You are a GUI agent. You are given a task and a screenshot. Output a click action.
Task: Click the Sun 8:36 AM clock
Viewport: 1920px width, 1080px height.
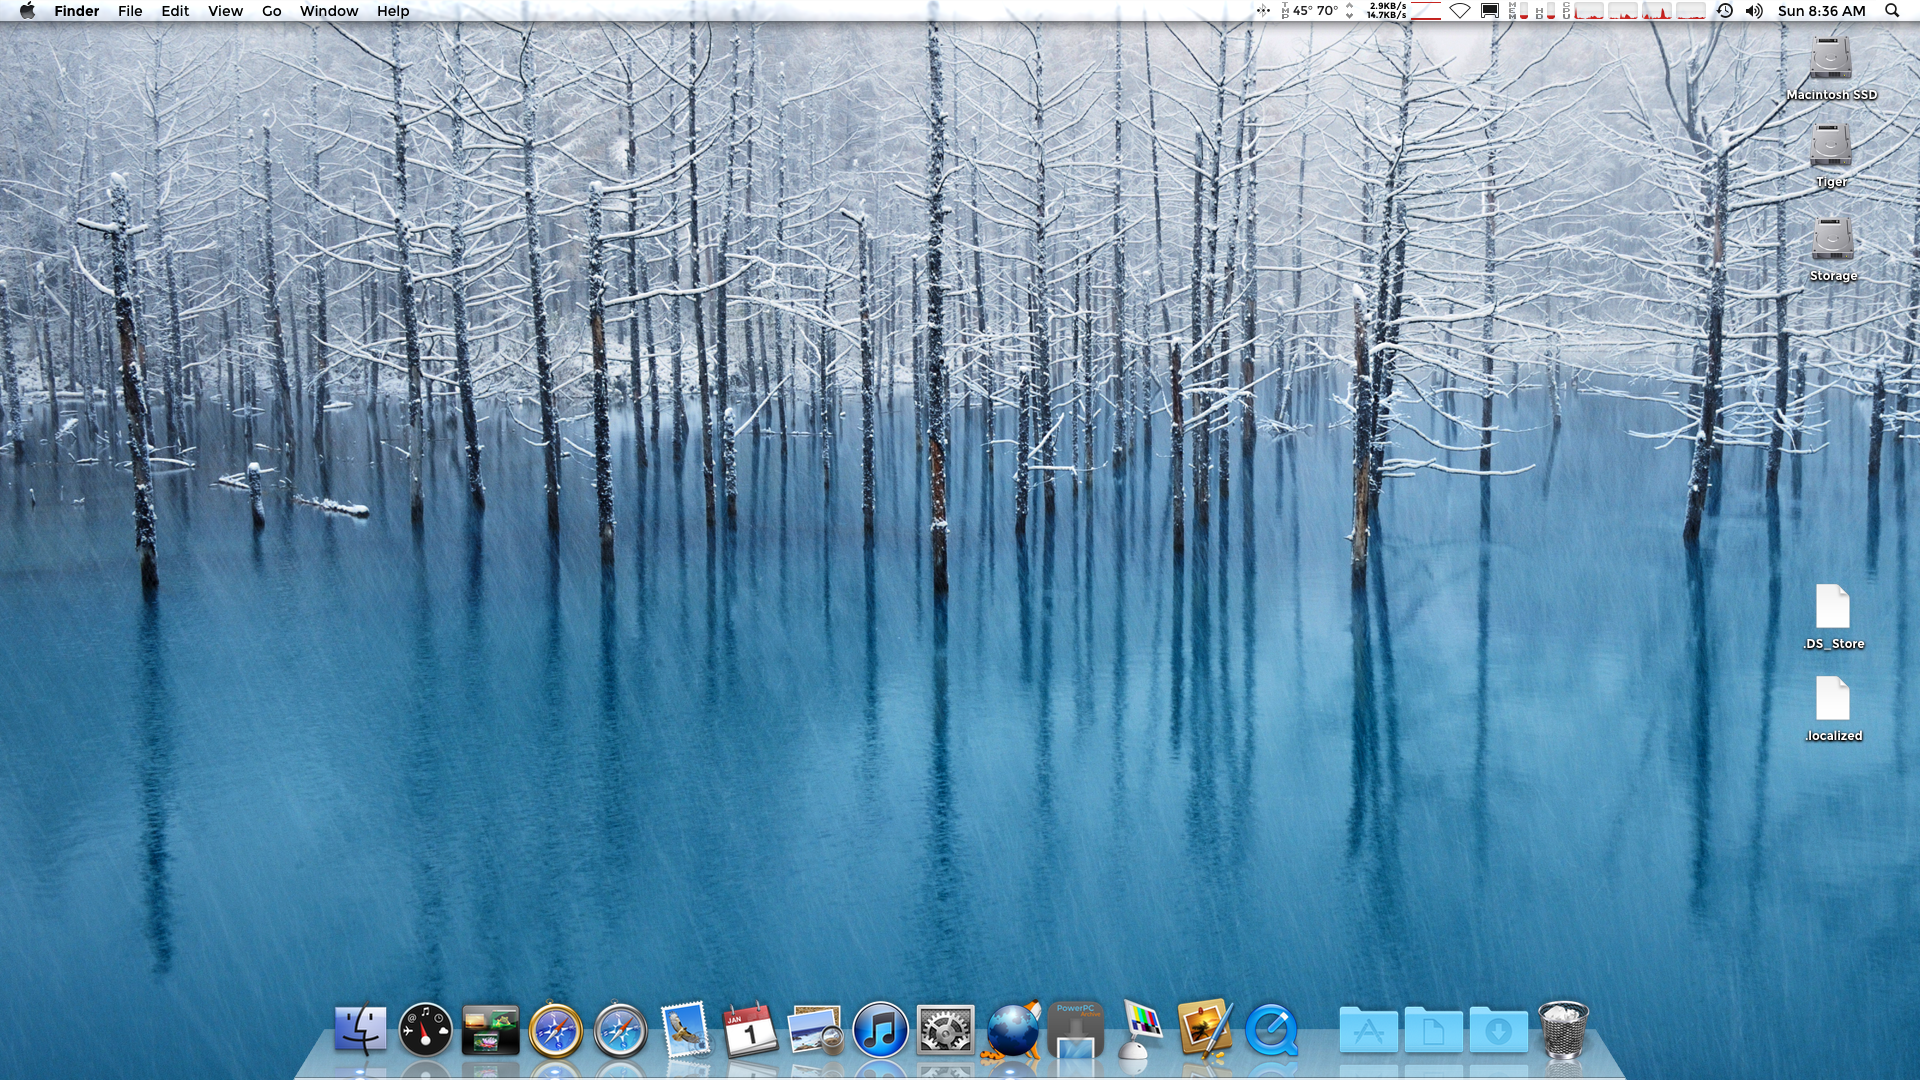(1822, 11)
